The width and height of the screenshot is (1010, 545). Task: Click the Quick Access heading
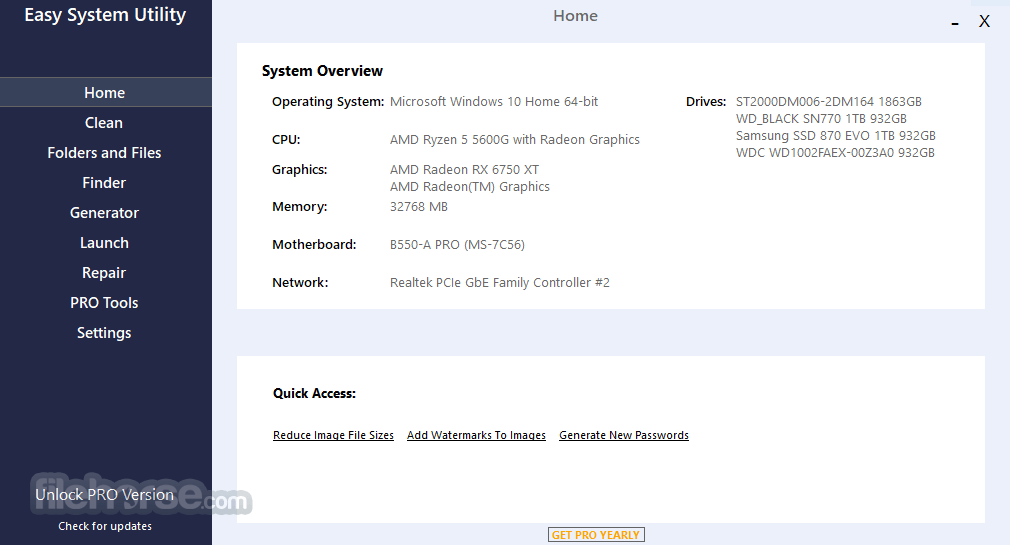pos(314,394)
